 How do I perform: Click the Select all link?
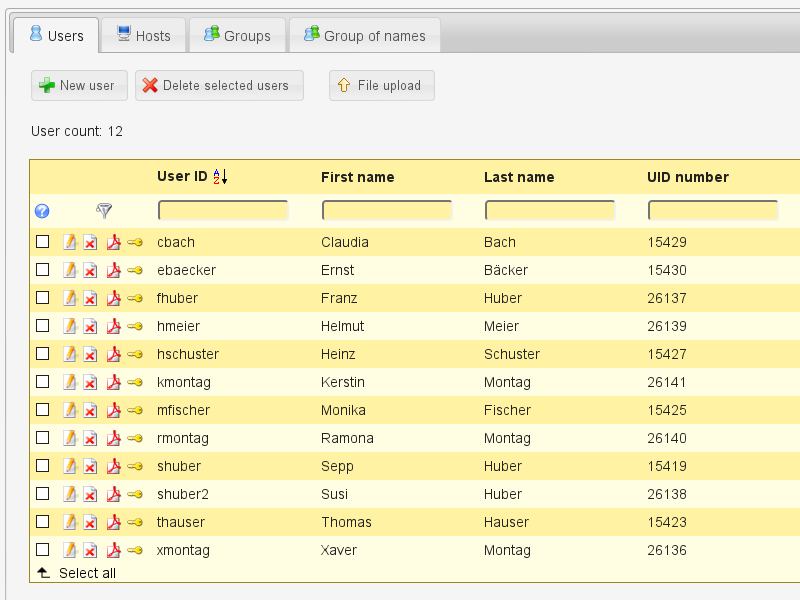tap(87, 573)
